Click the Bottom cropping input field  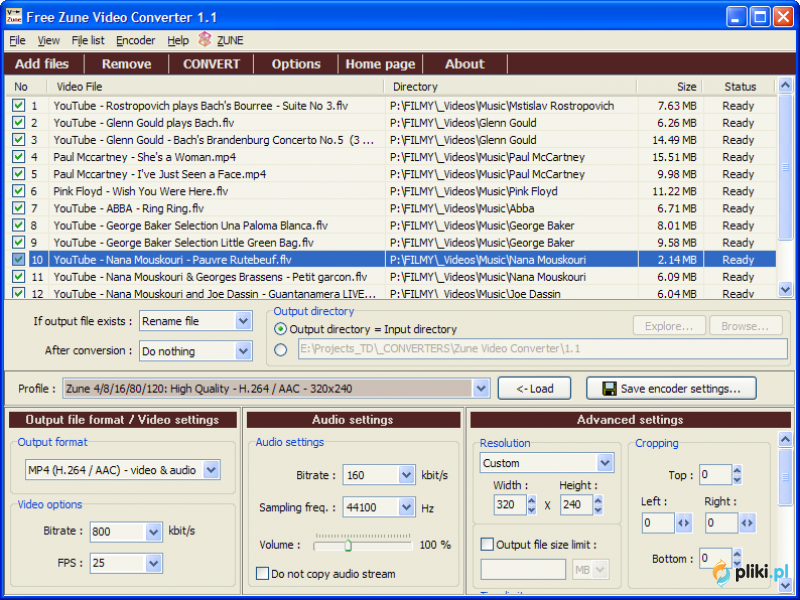pyautogui.click(x=715, y=558)
